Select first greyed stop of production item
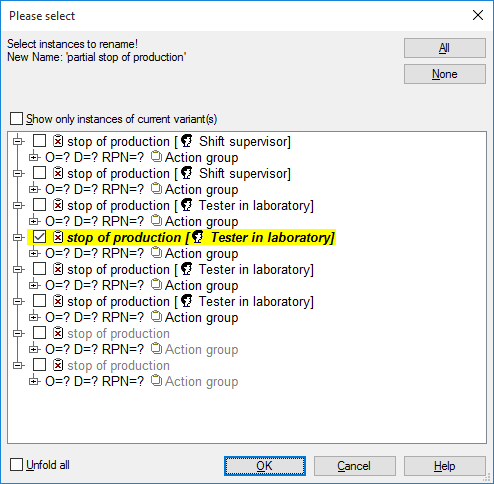This screenshot has width=494, height=484. pos(118,333)
